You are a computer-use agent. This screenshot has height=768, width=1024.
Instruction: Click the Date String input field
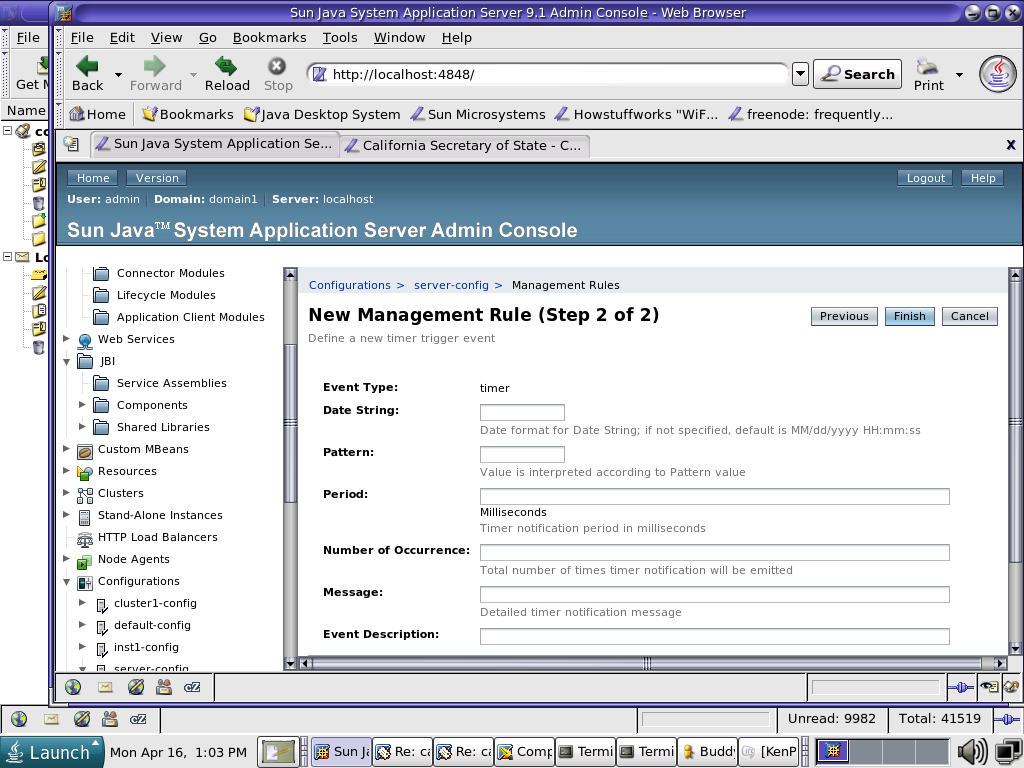click(522, 412)
